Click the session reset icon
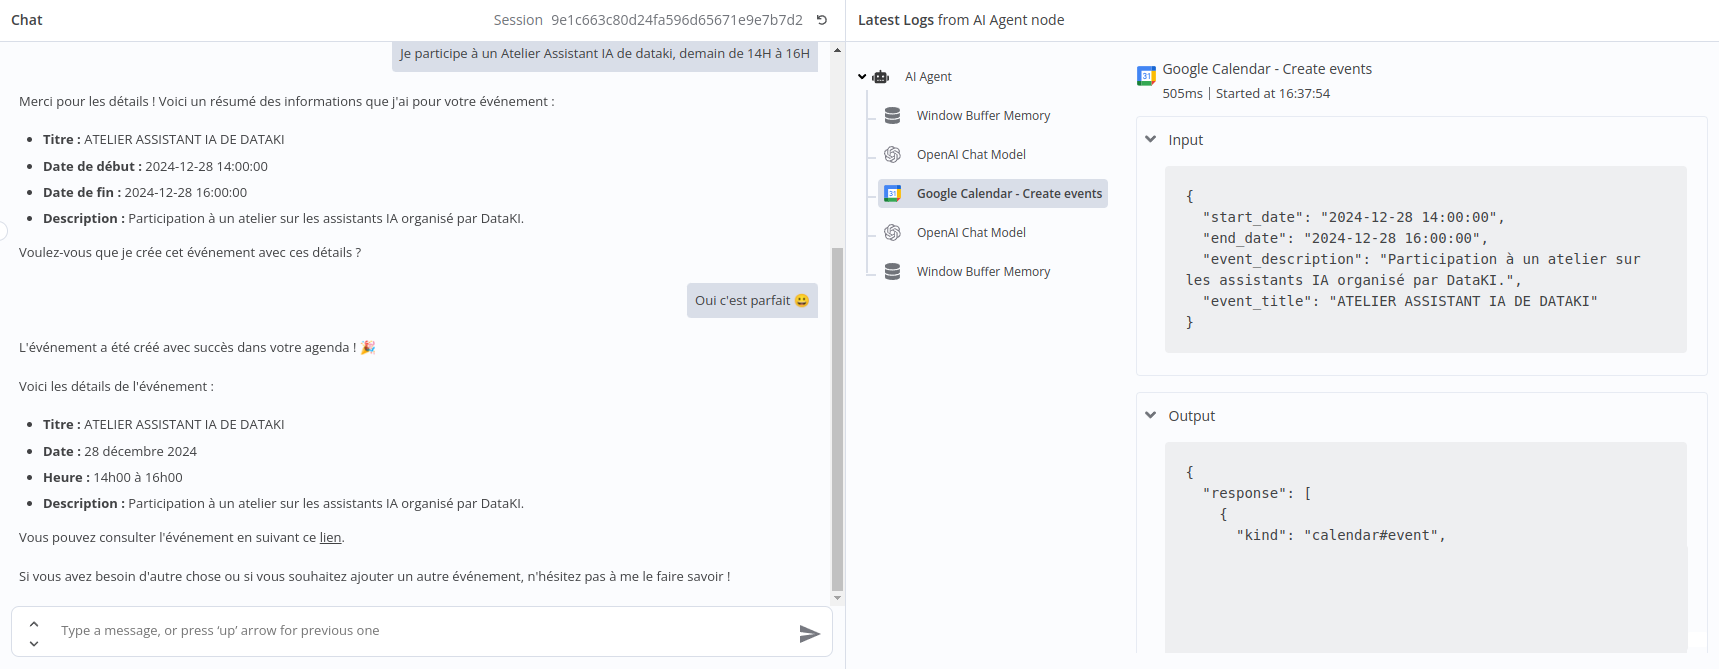 click(x=822, y=20)
